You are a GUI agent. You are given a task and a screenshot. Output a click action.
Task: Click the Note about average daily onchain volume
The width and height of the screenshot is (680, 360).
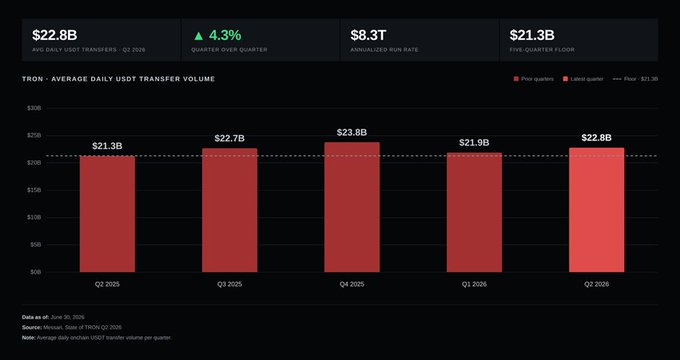pos(97,337)
